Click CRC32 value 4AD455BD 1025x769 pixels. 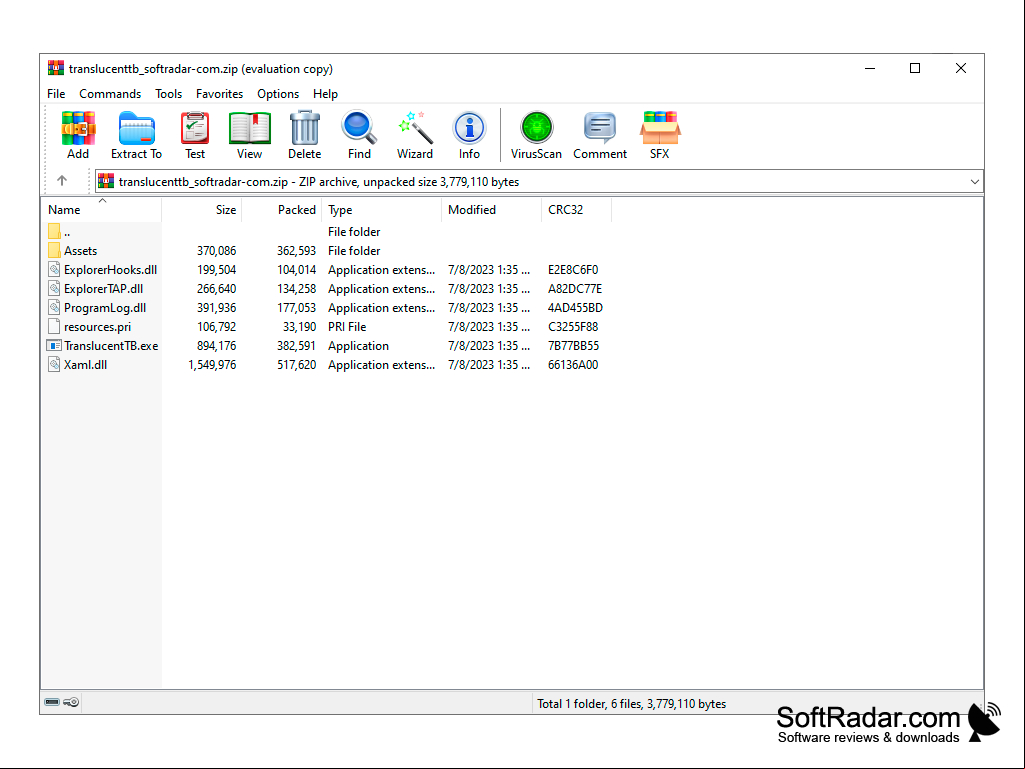coord(575,307)
